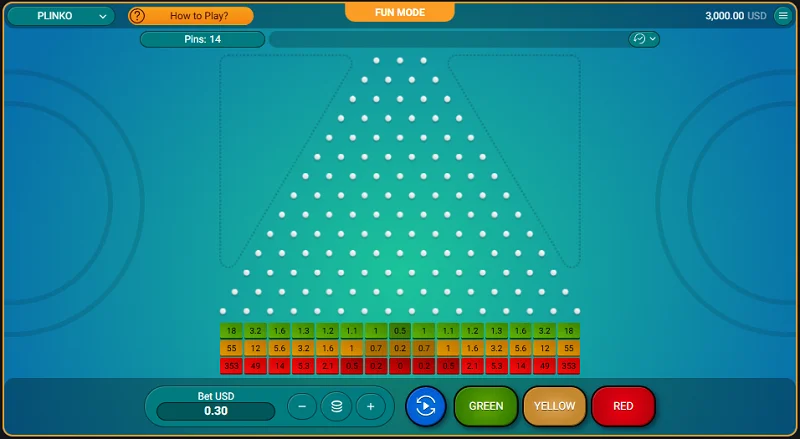Click the Bet USD amount field
This screenshot has height=439, width=800.
[x=215, y=411]
